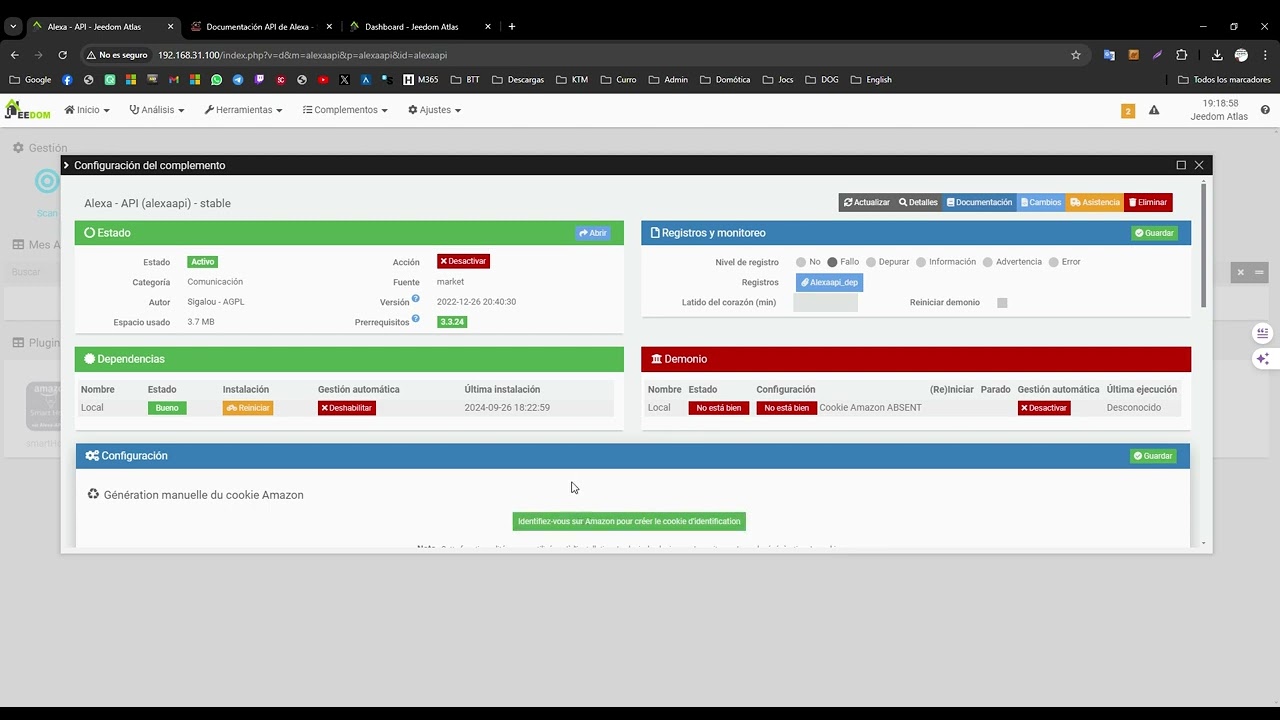1280x720 pixels.
Task: Click the Versión help tooltip icon
Action: pyautogui.click(x=416, y=299)
